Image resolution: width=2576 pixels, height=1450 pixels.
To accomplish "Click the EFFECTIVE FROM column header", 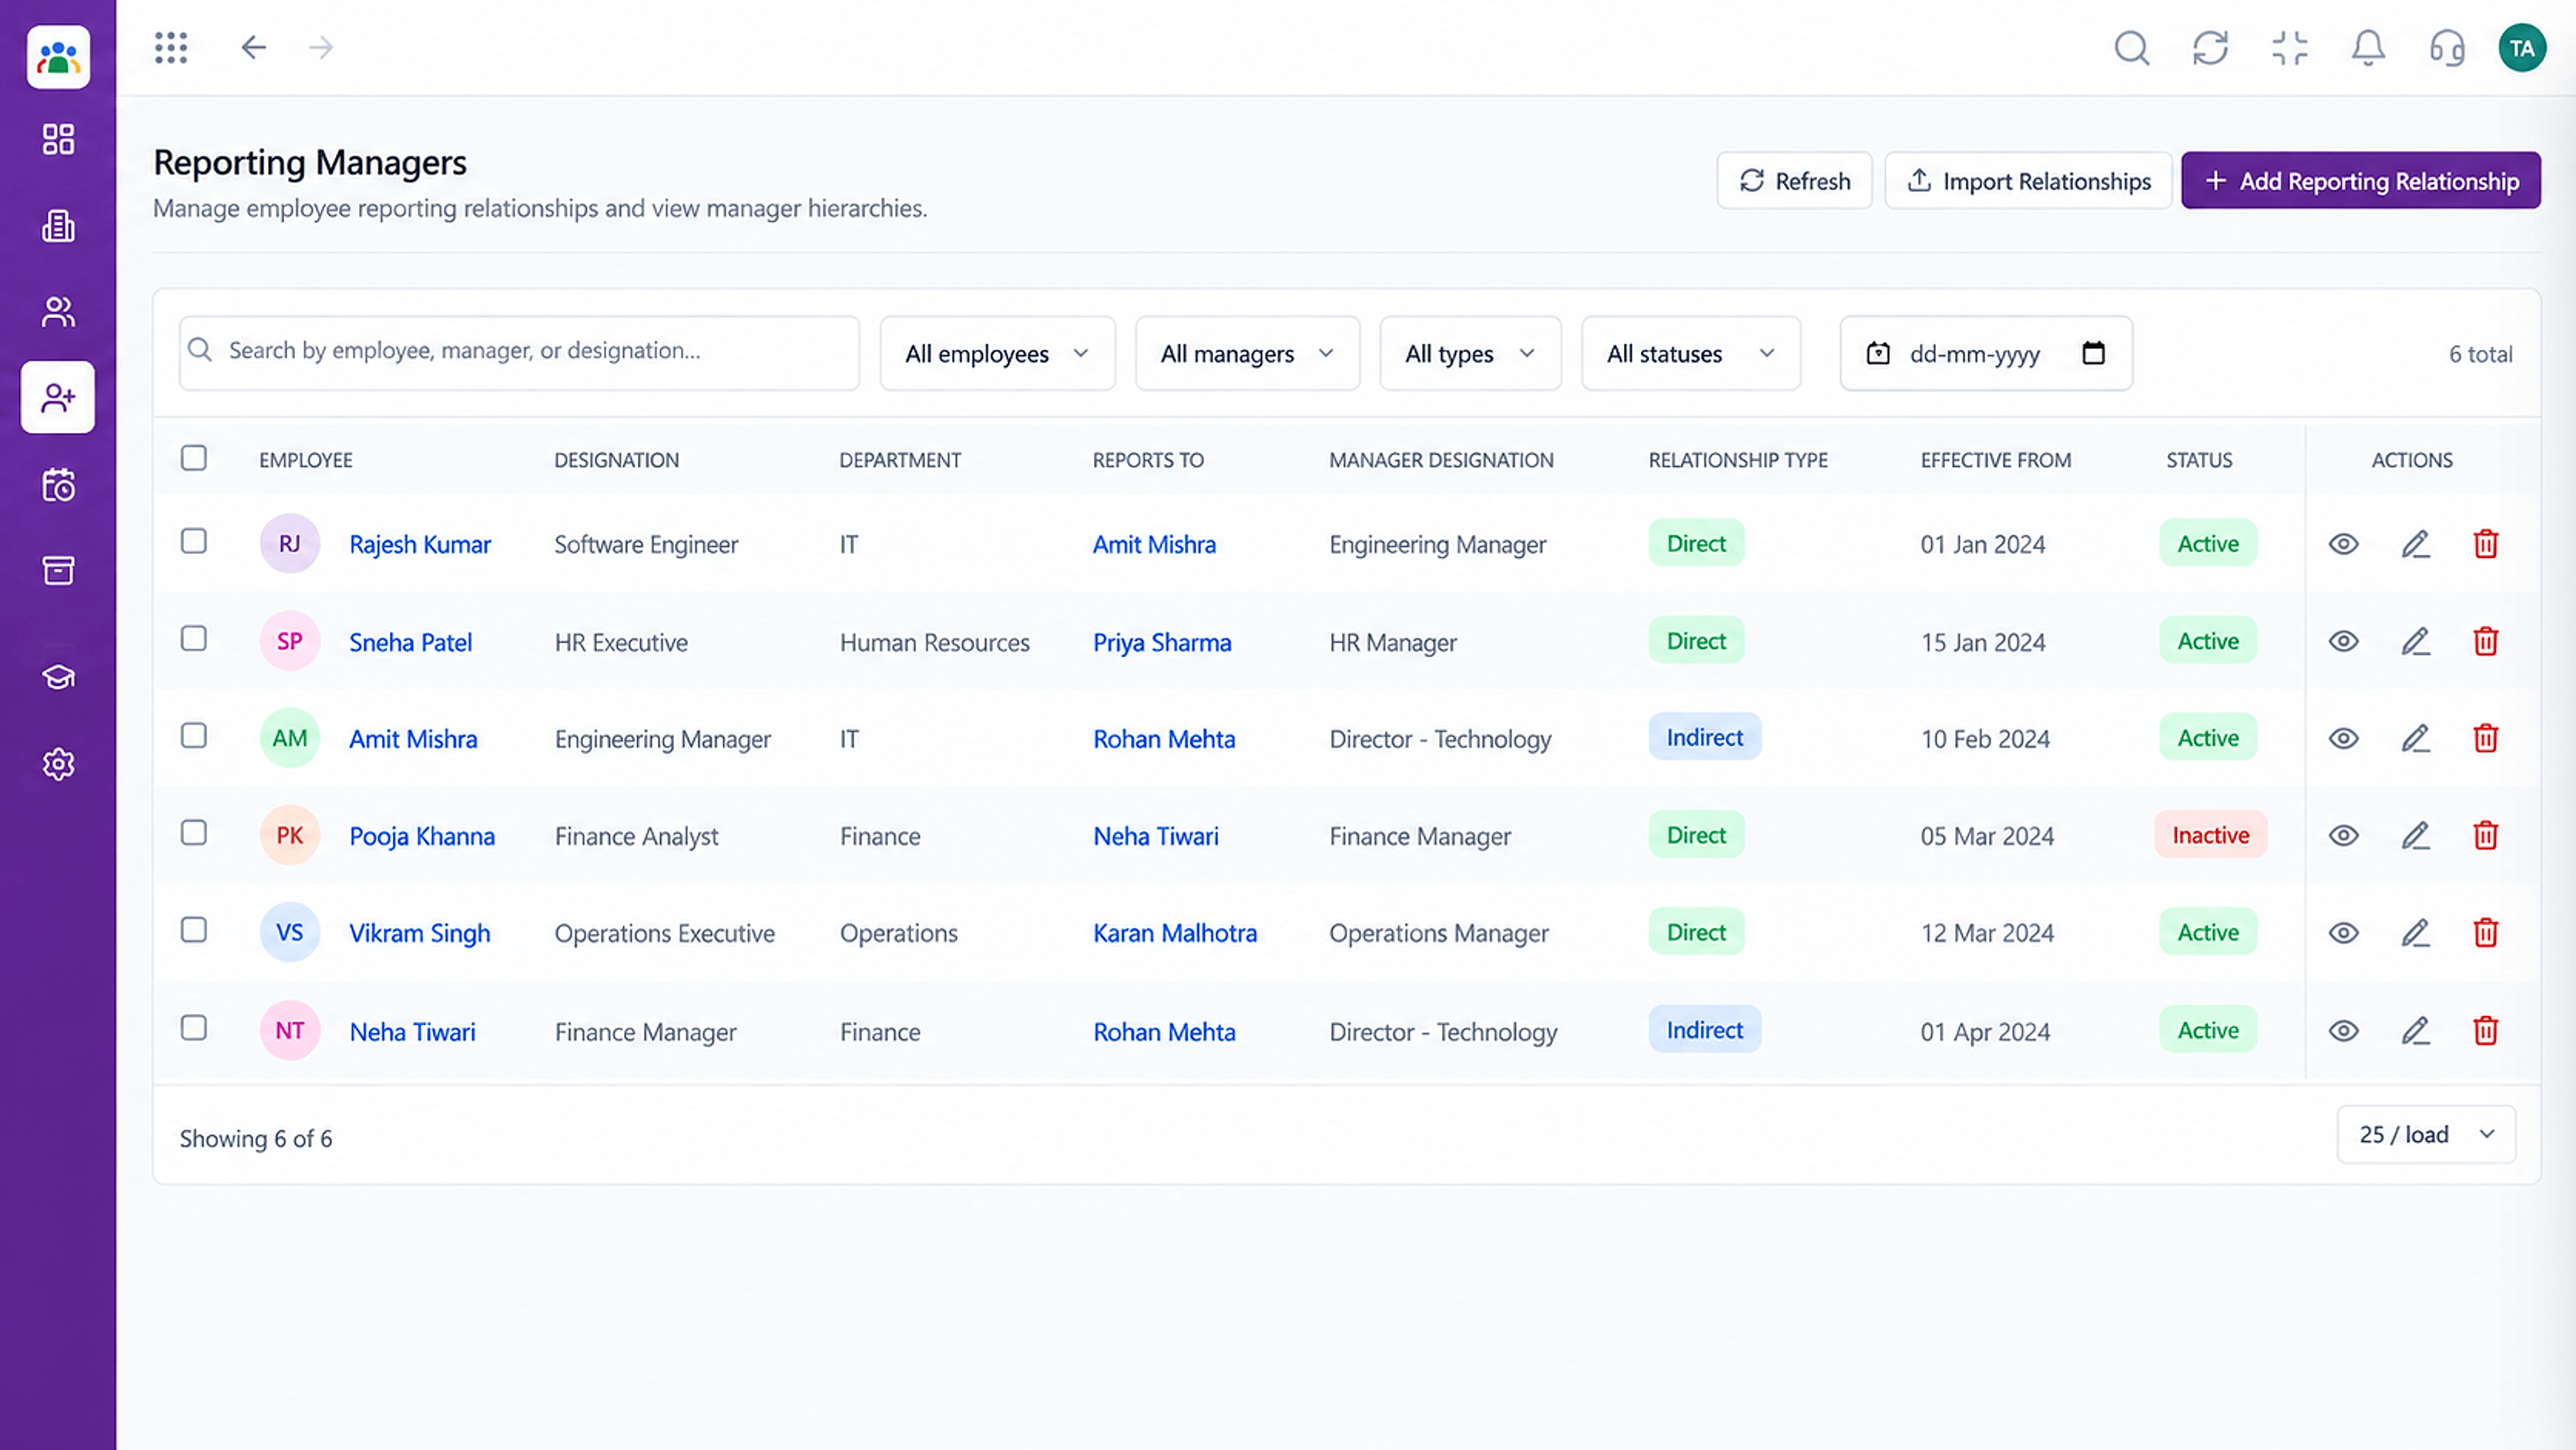I will (1995, 460).
